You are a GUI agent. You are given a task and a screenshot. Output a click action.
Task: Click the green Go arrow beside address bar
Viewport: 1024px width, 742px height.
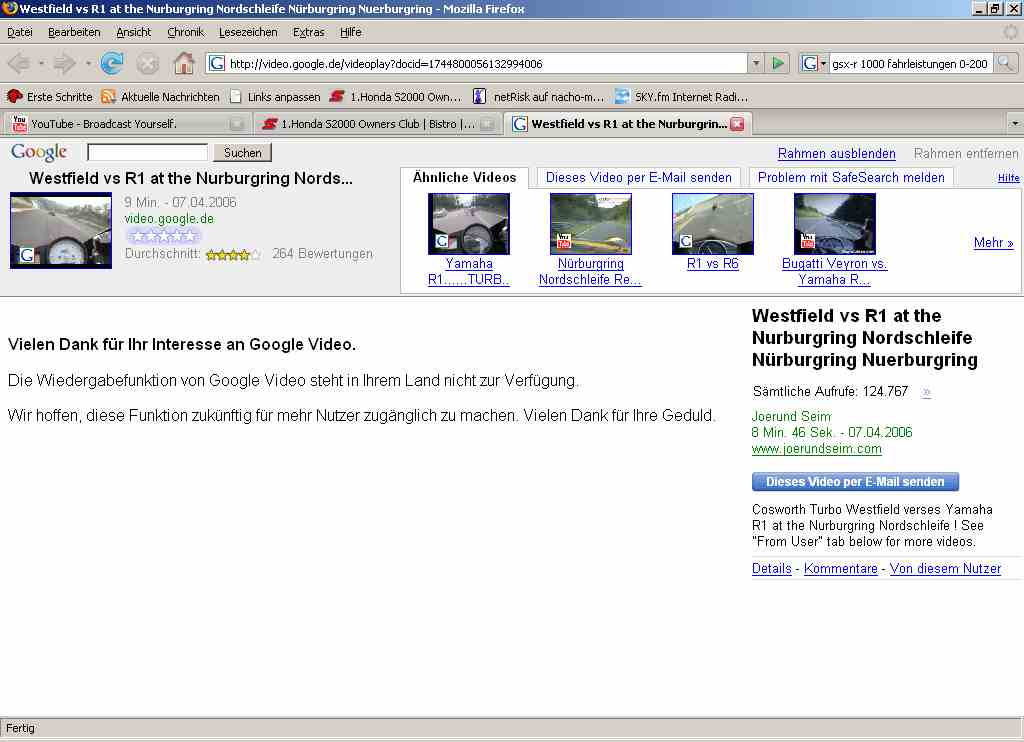click(778, 64)
